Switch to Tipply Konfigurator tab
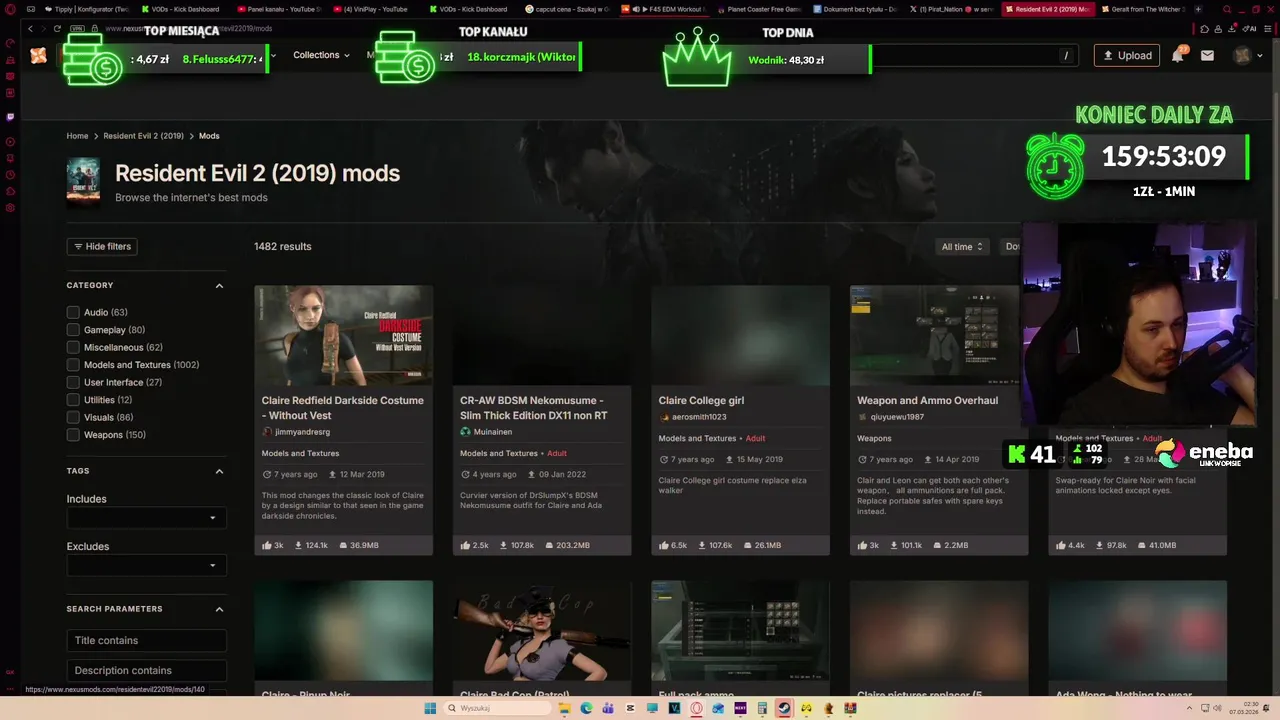Screen dimensions: 1280x720 point(86,9)
